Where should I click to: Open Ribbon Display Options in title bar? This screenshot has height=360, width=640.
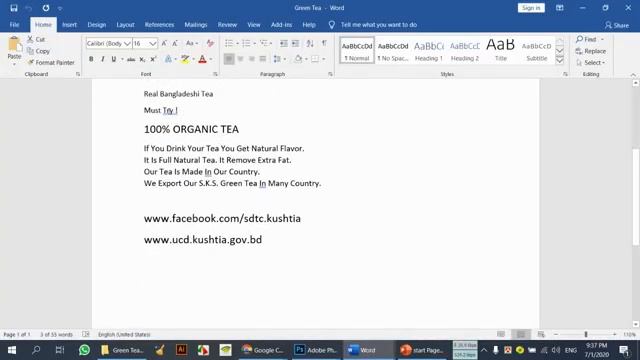560,8
